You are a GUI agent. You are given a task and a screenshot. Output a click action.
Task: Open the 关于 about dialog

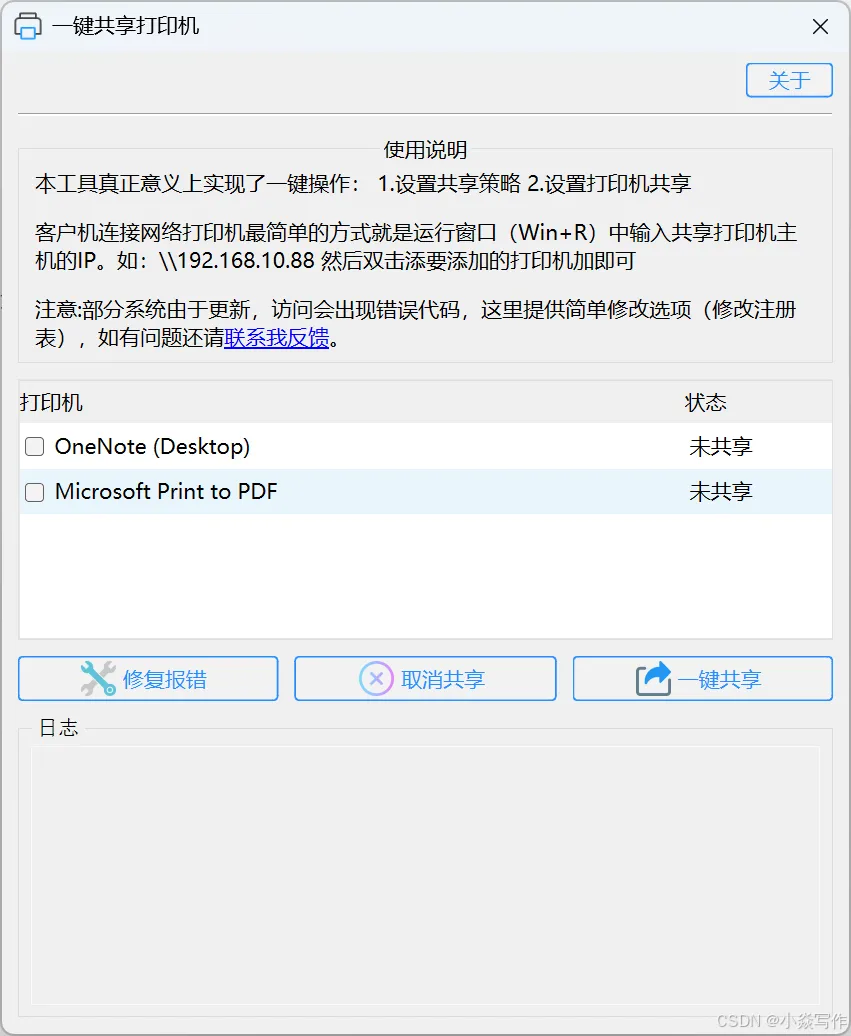(x=789, y=81)
